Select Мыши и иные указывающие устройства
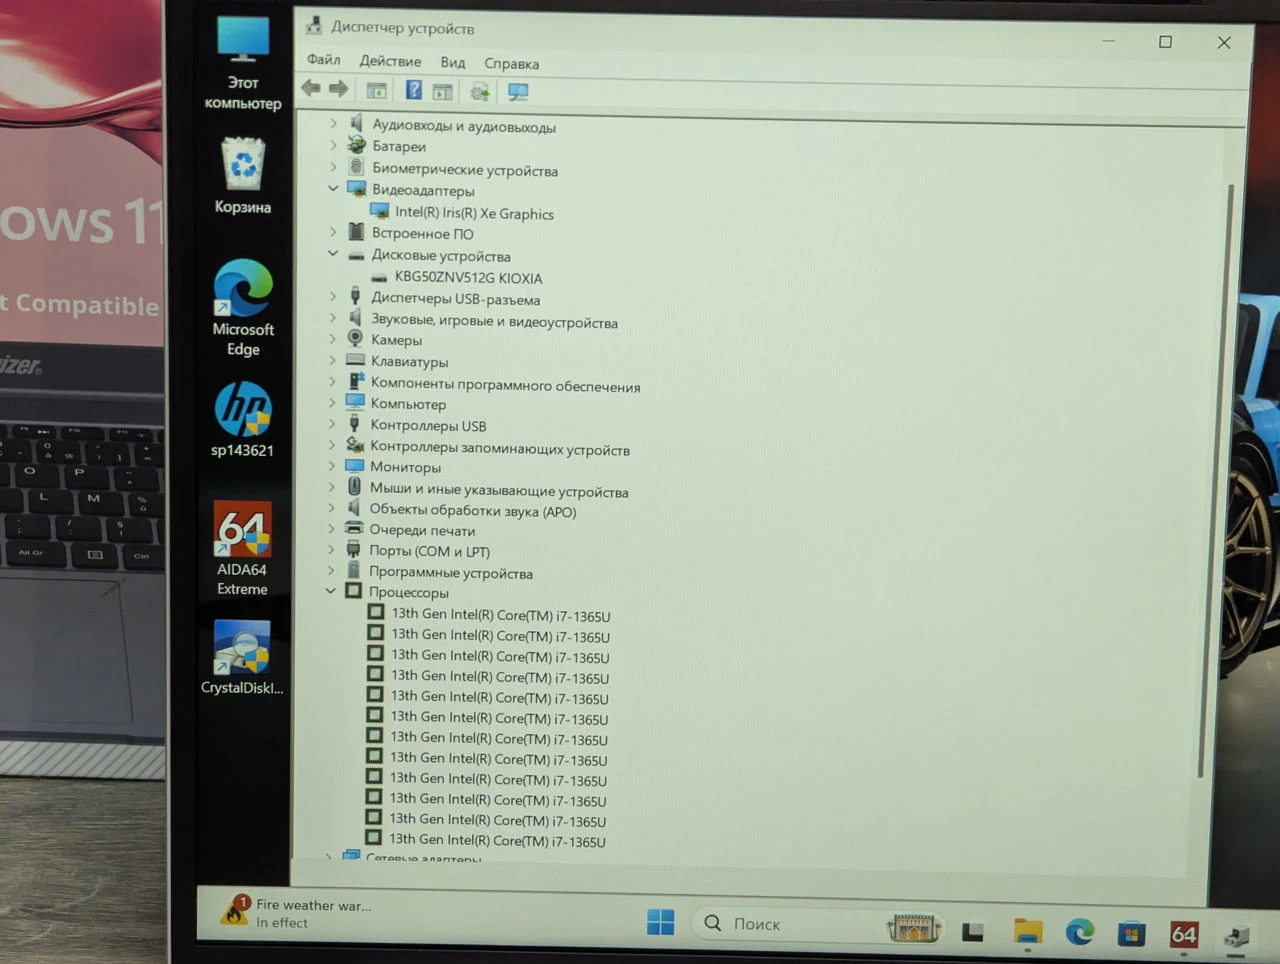The width and height of the screenshot is (1280, 964). 499,490
